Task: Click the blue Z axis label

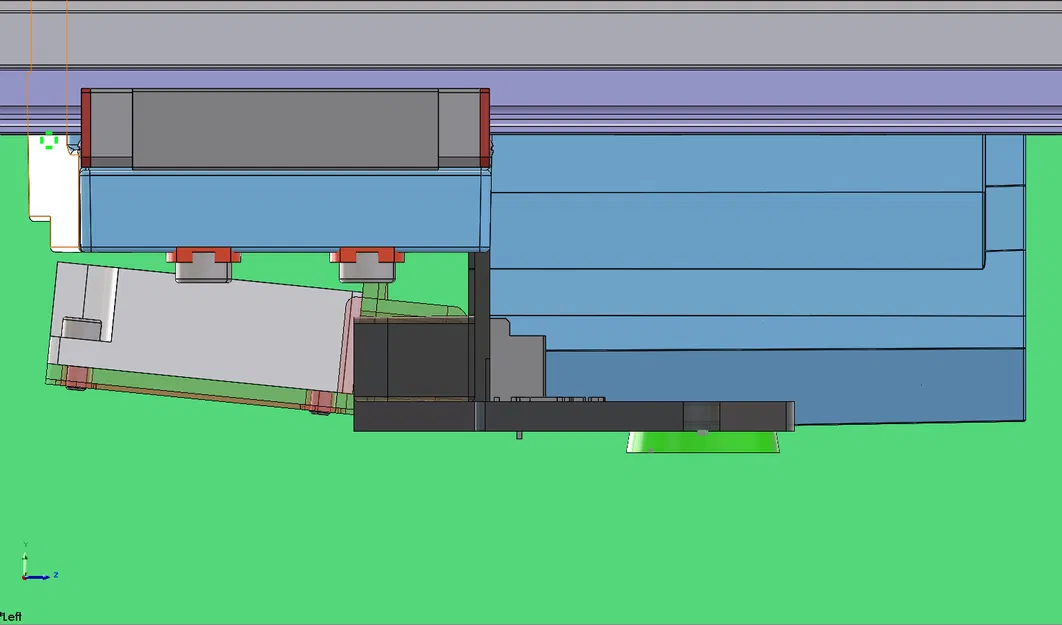Action: pos(56,575)
